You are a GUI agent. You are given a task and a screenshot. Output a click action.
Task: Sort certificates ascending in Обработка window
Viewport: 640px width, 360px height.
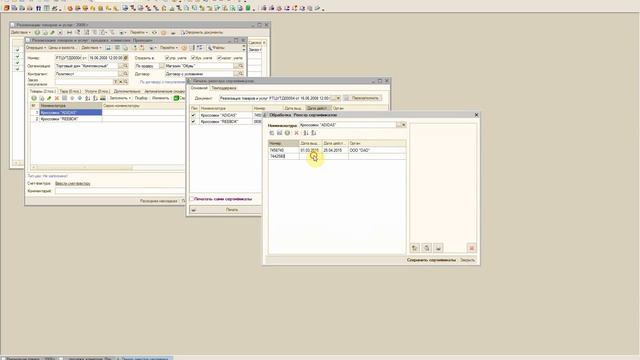[x=306, y=133]
